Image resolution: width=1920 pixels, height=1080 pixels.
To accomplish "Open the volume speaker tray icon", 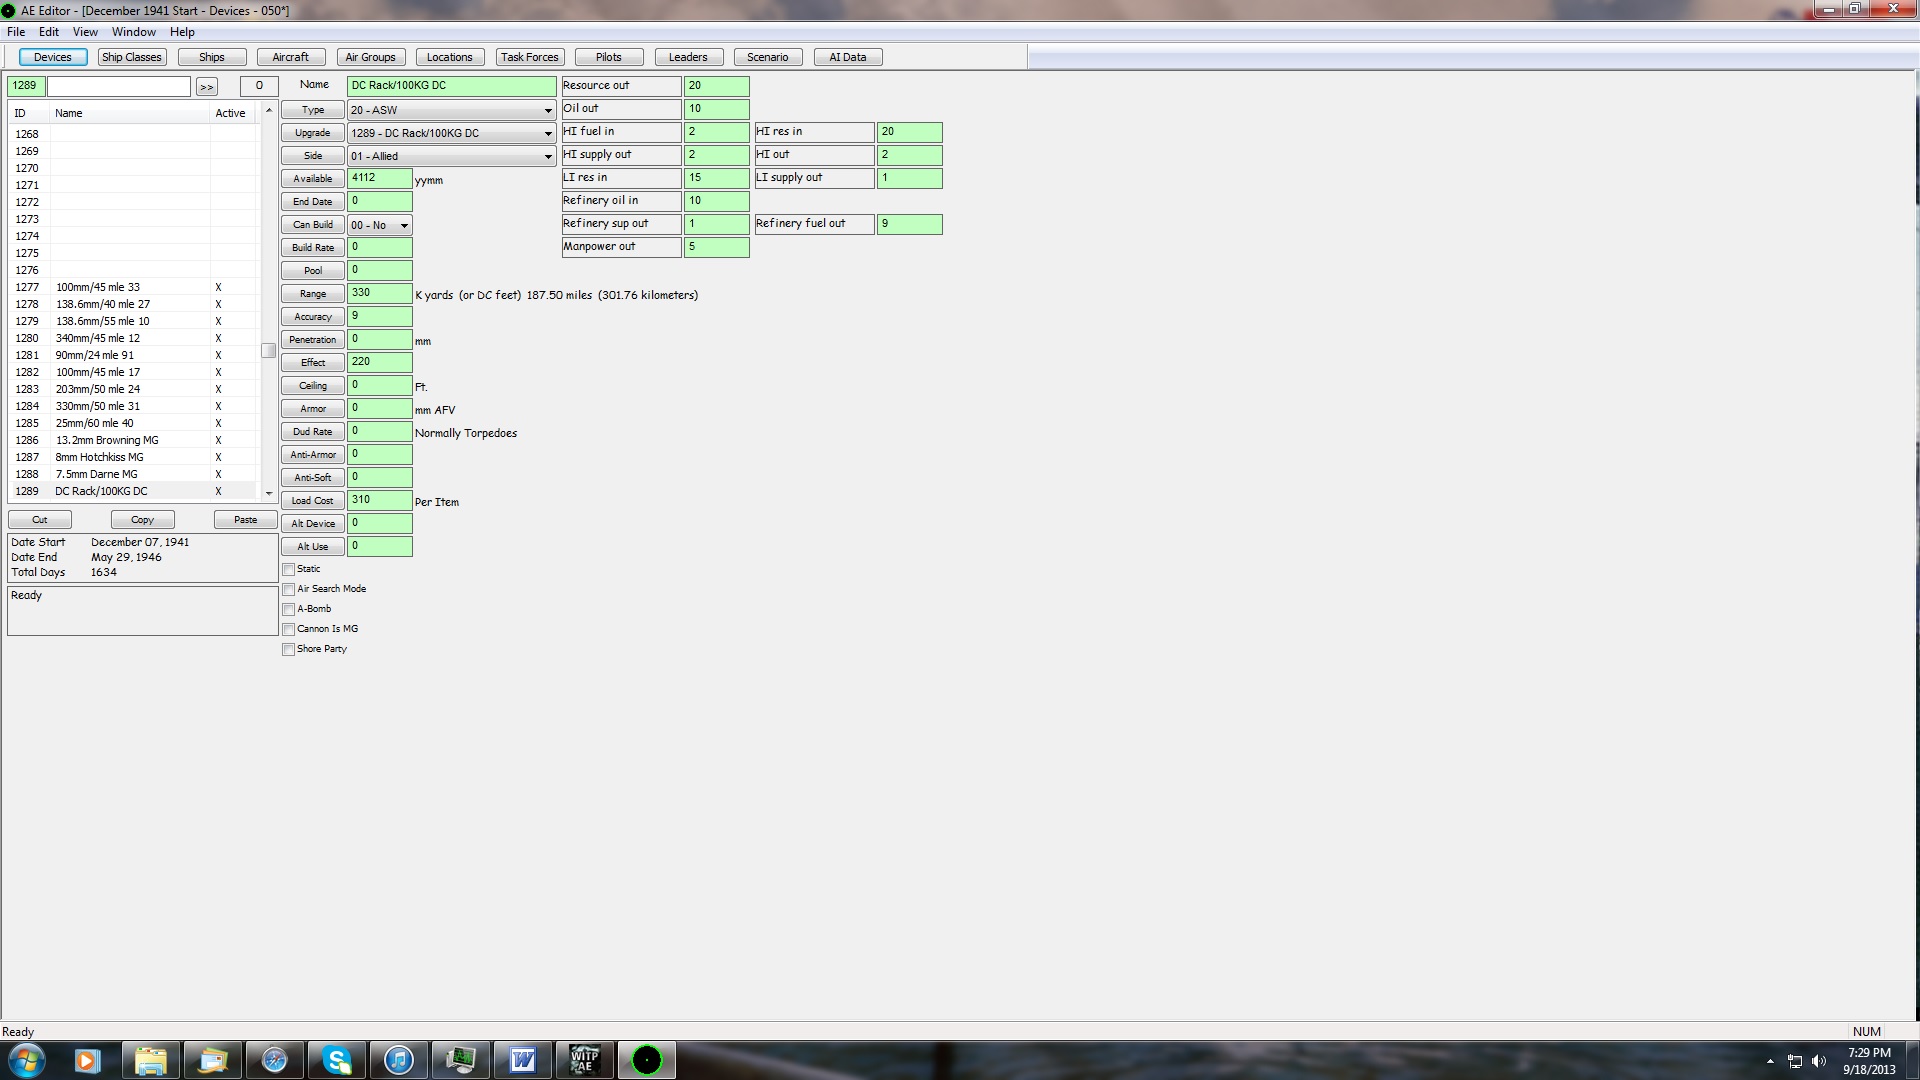I will pos(1818,1061).
